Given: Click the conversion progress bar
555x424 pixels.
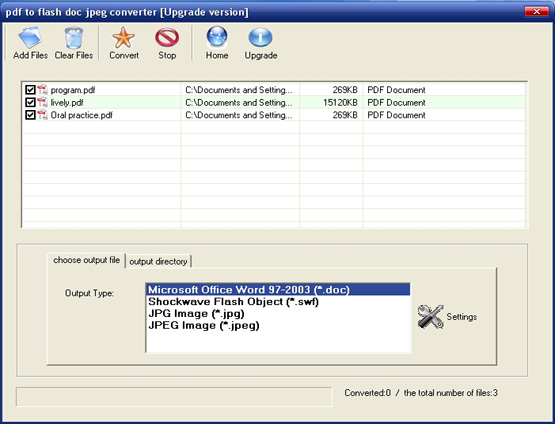Looking at the screenshot, I should point(174,396).
